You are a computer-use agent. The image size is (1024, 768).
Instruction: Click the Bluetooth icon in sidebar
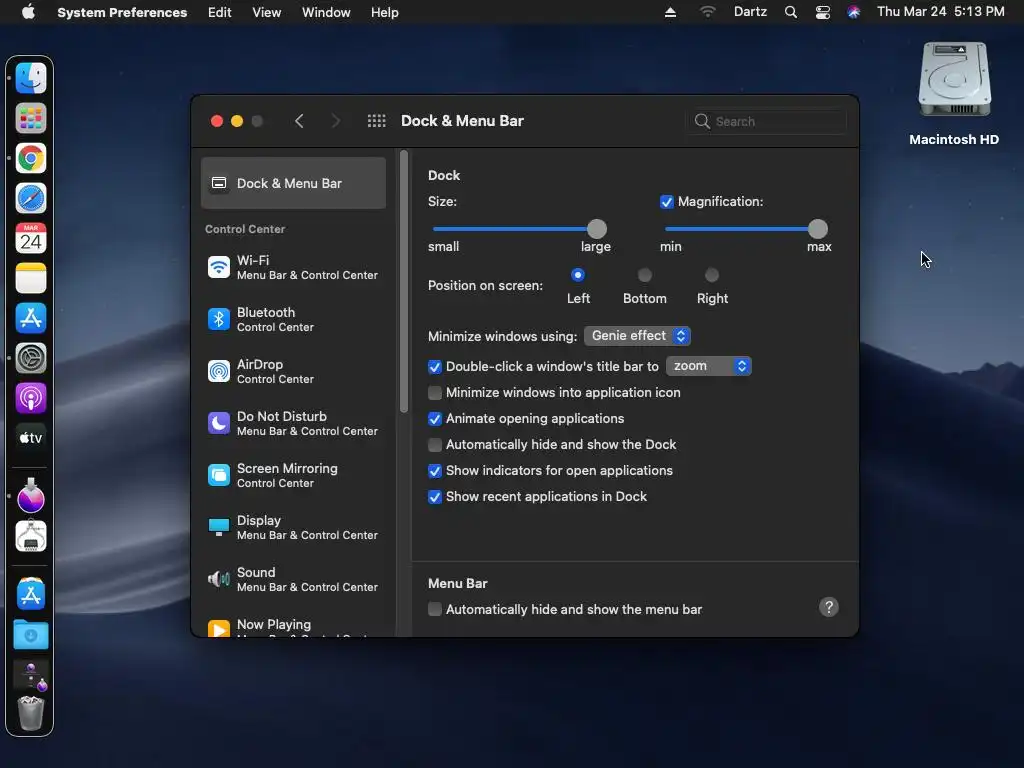click(x=219, y=319)
